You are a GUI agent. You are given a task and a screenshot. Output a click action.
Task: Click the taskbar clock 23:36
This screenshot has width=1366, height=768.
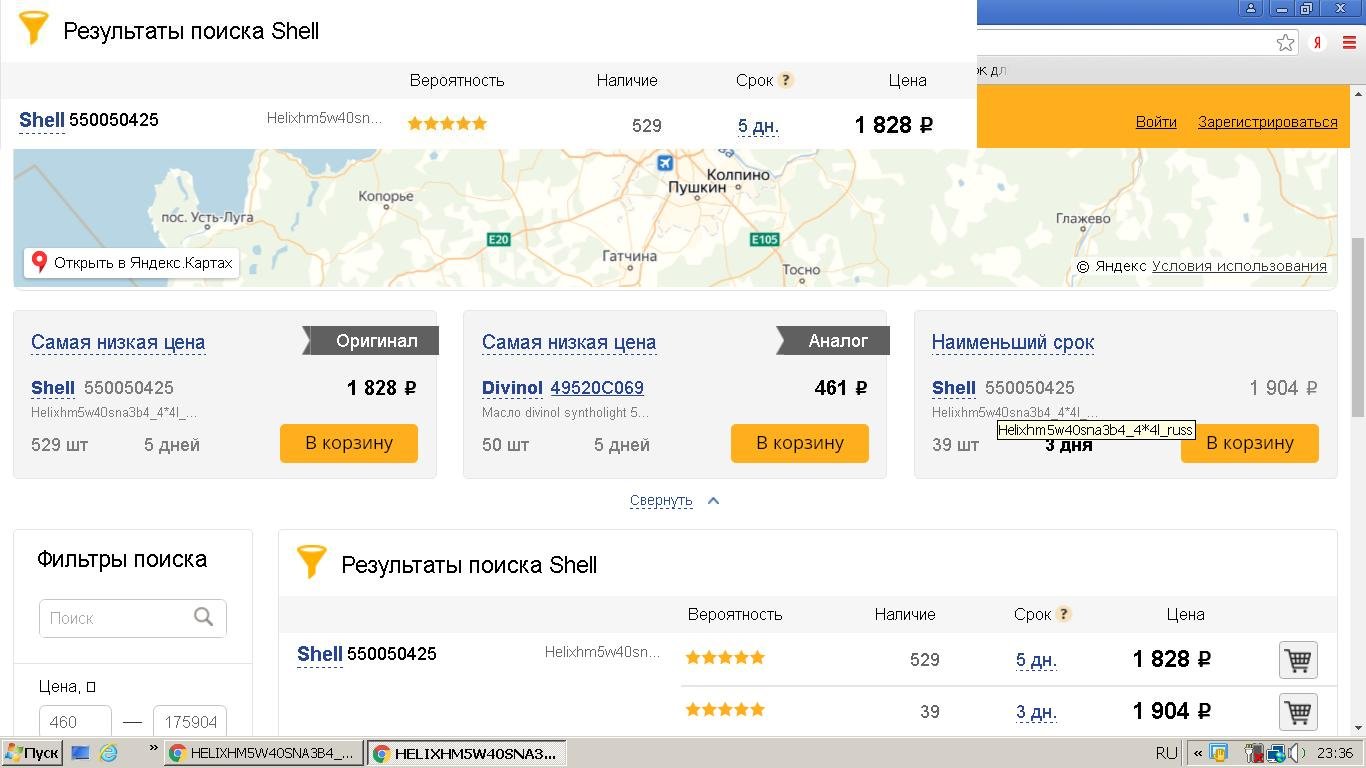click(x=1335, y=753)
